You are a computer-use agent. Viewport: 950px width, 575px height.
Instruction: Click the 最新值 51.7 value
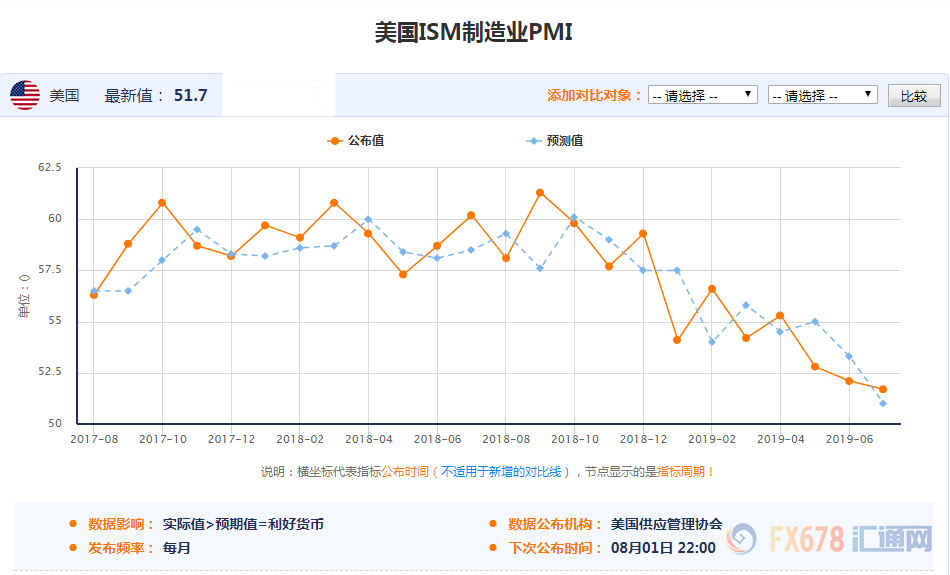(190, 95)
